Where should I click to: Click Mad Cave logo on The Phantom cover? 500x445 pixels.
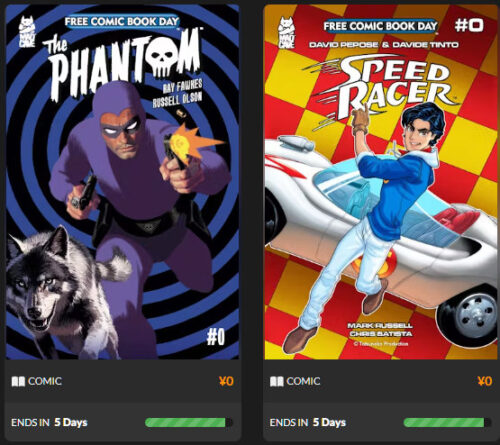click(x=27, y=32)
